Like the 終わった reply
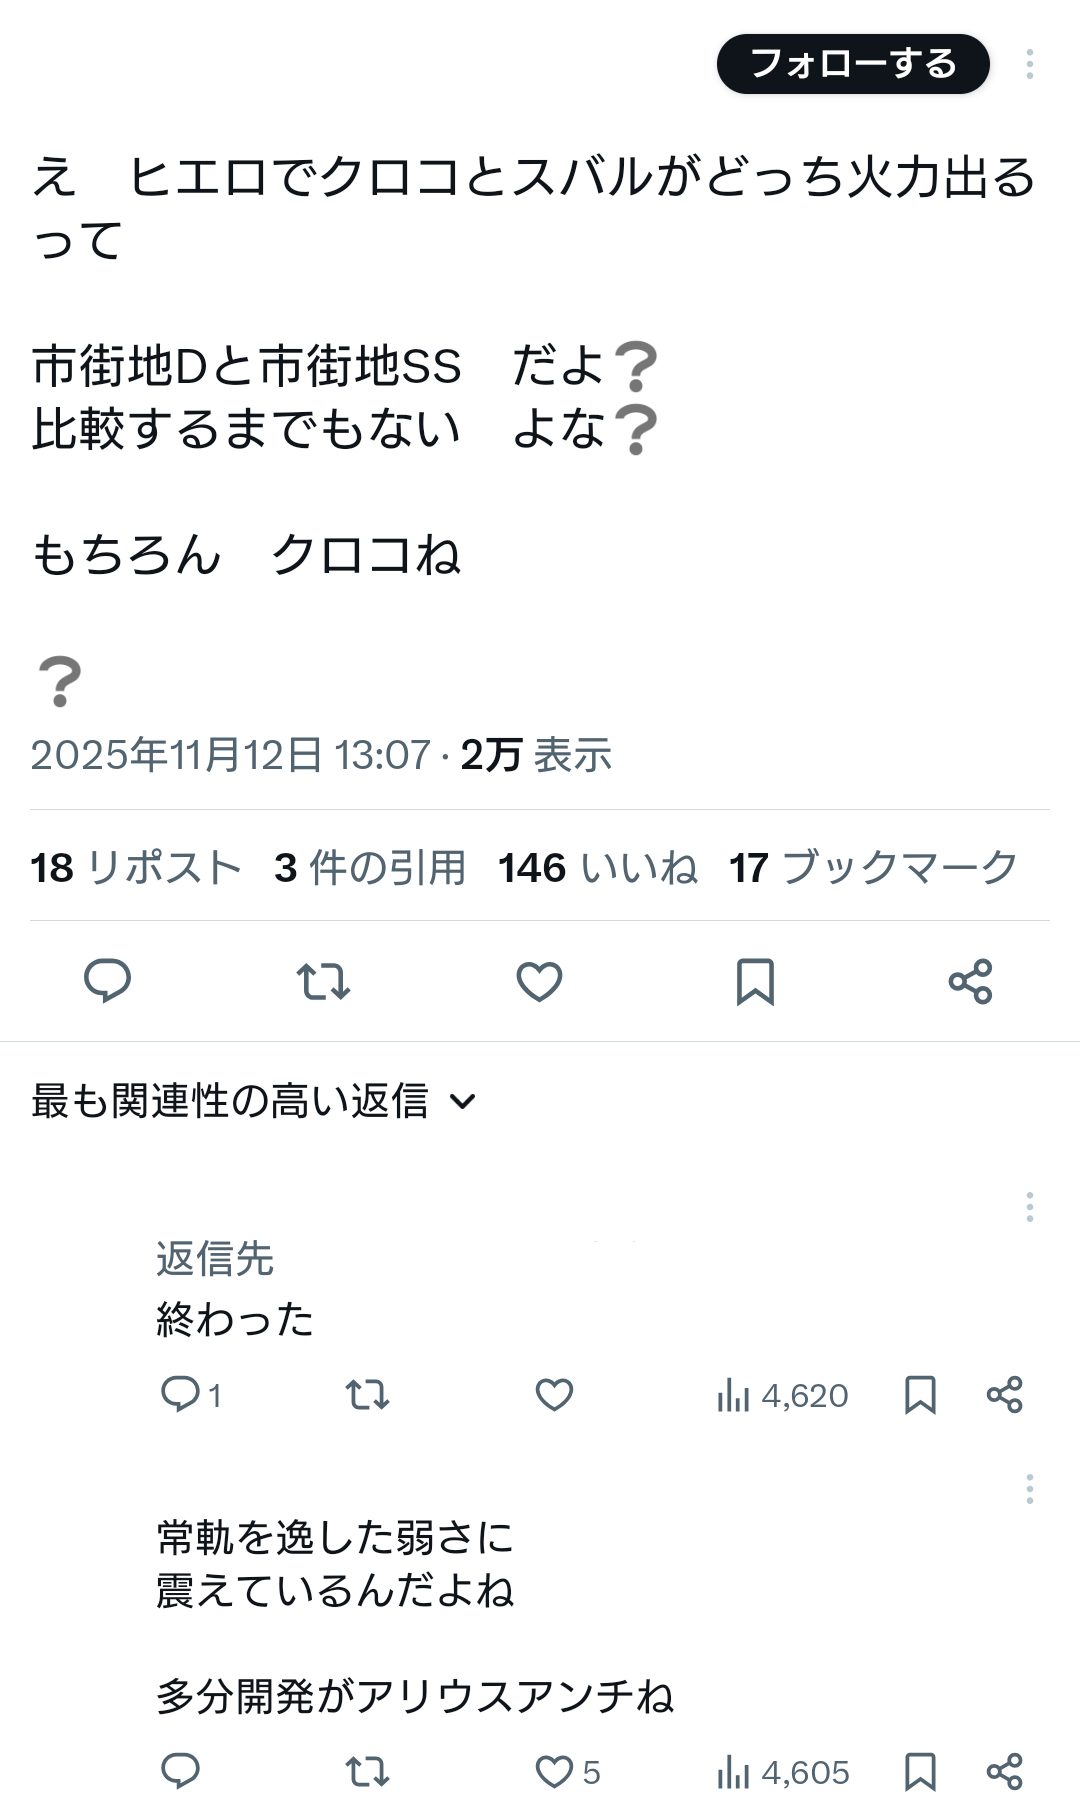 click(554, 1394)
